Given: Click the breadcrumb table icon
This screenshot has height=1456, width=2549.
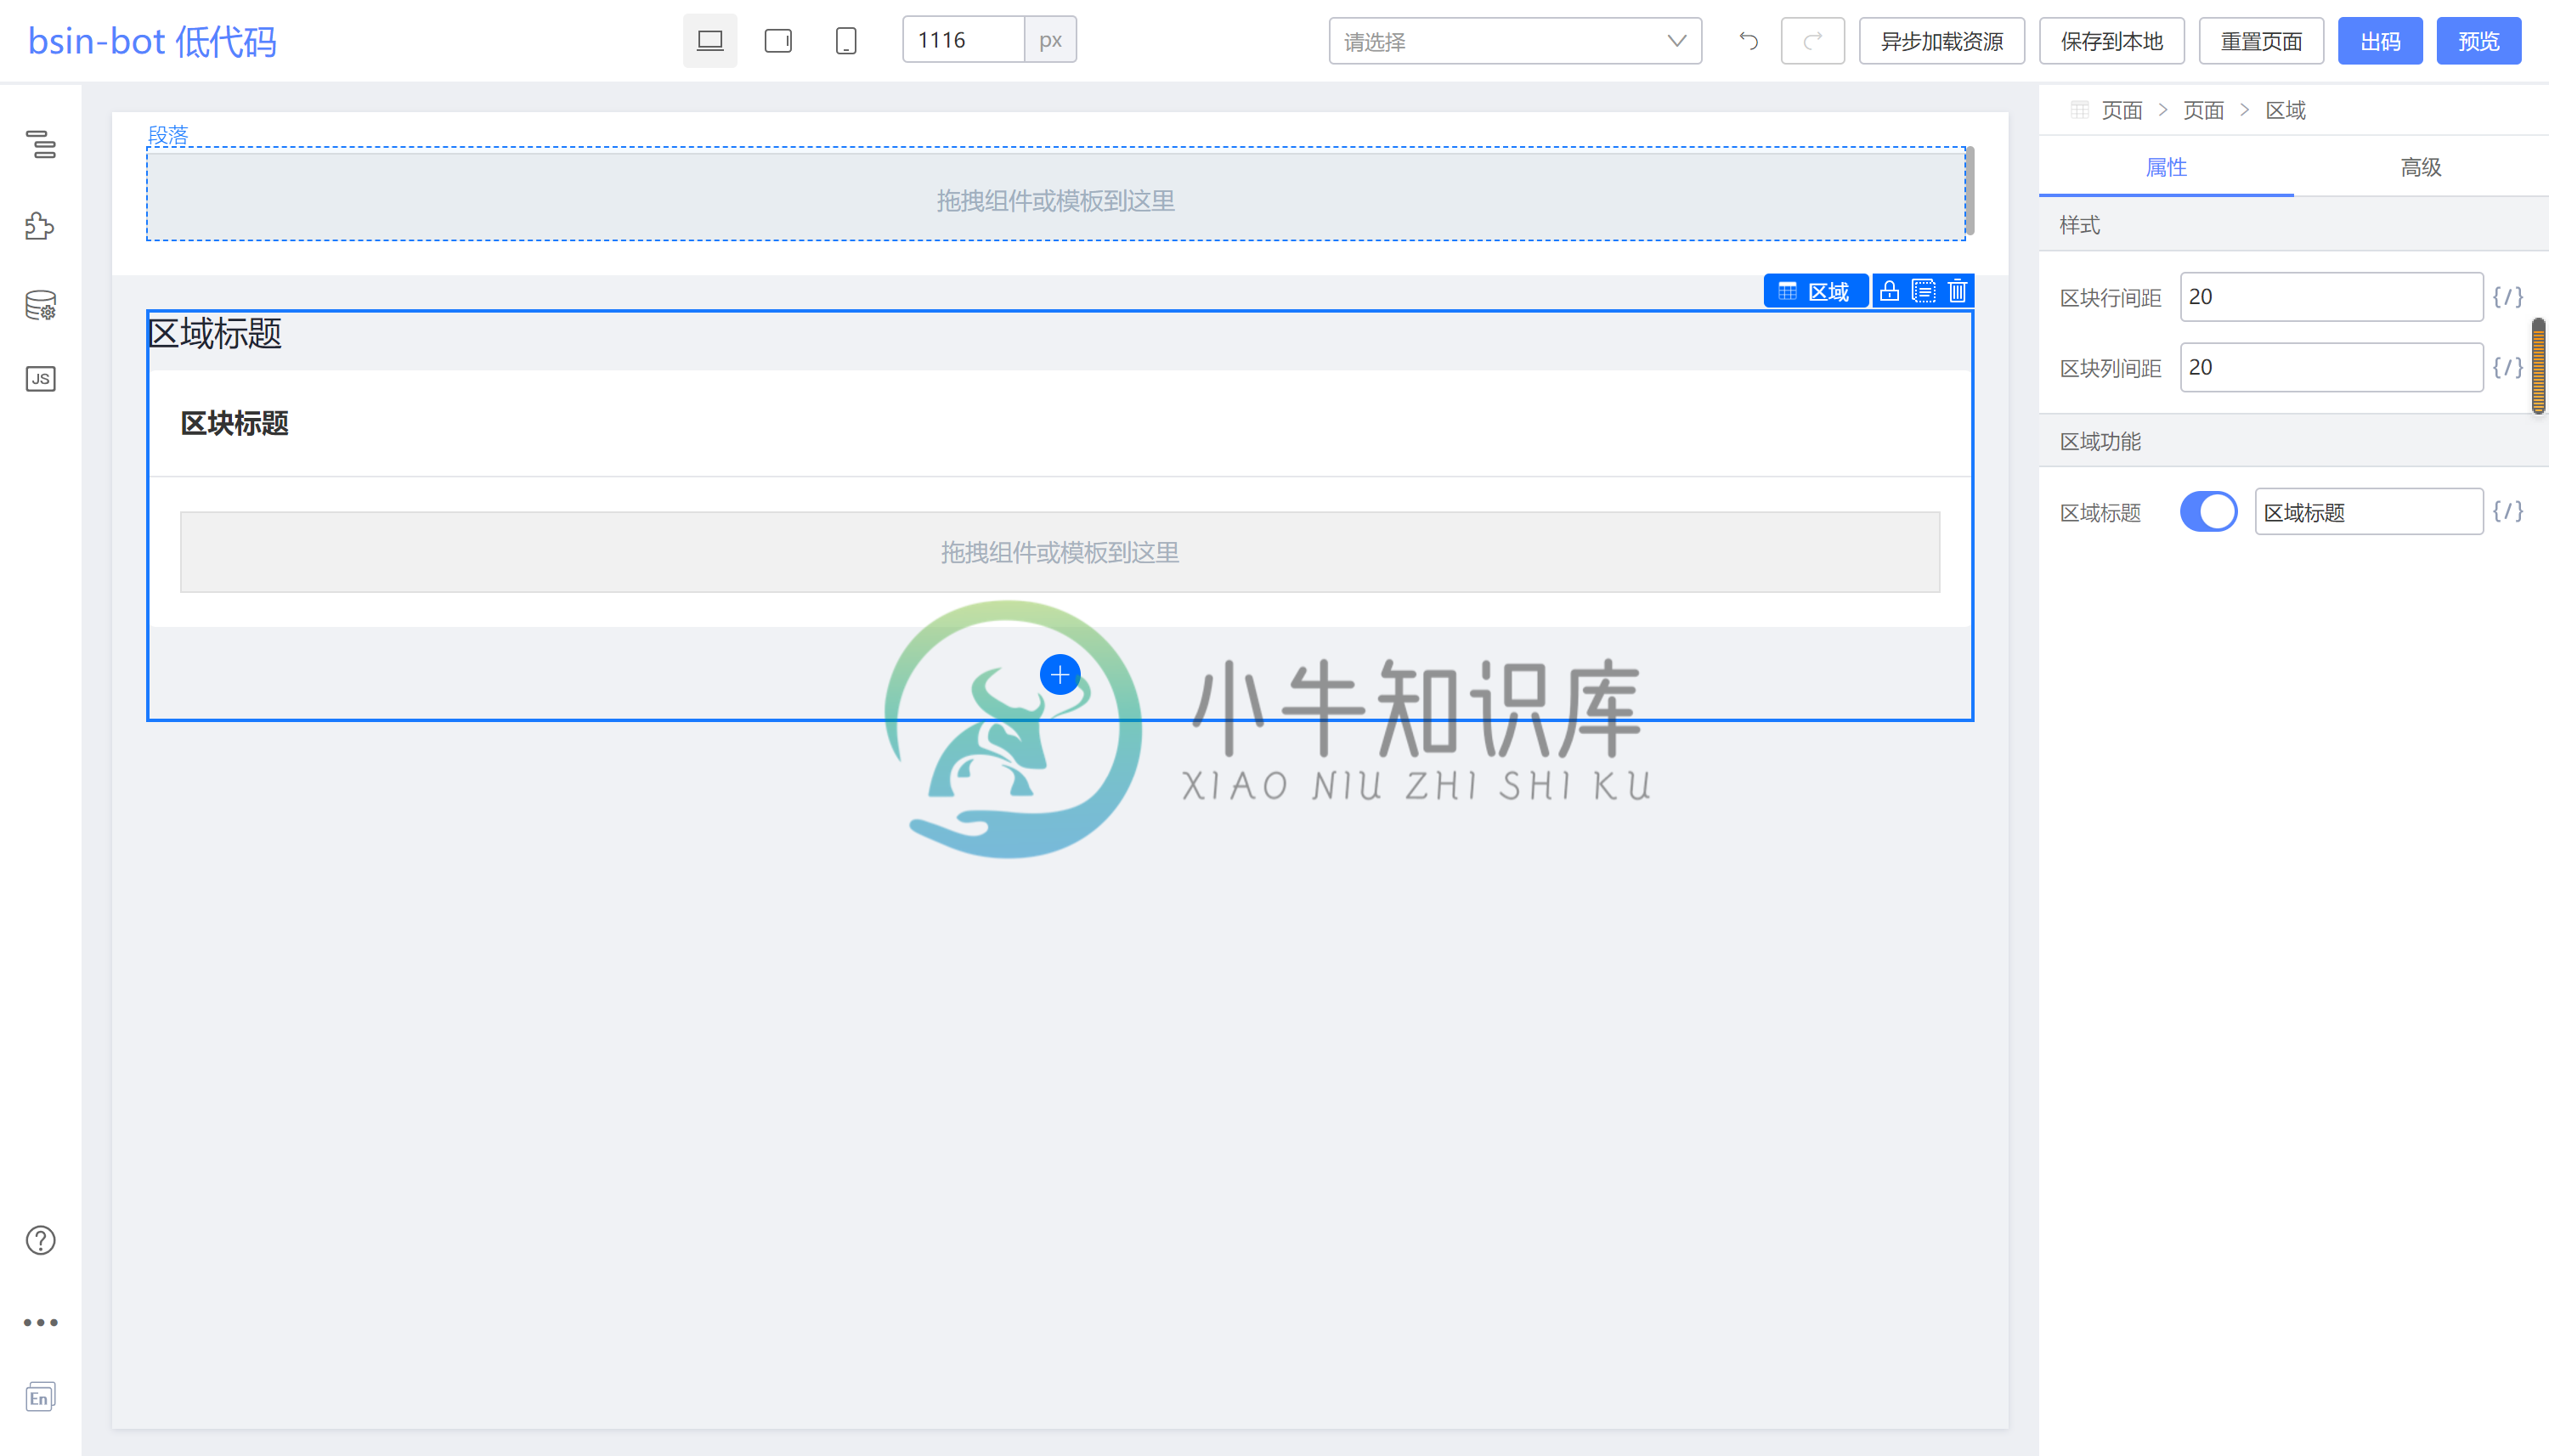Looking at the screenshot, I should click(2080, 110).
